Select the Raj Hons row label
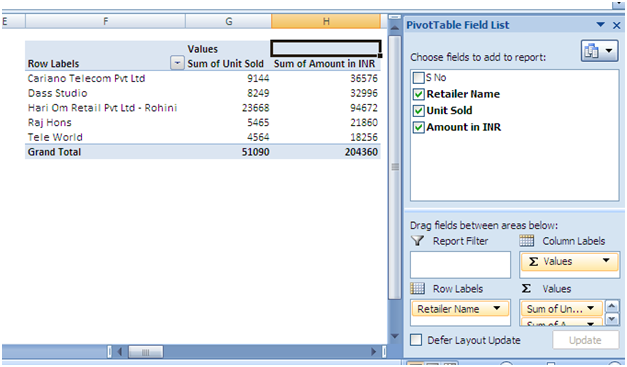 pos(50,123)
